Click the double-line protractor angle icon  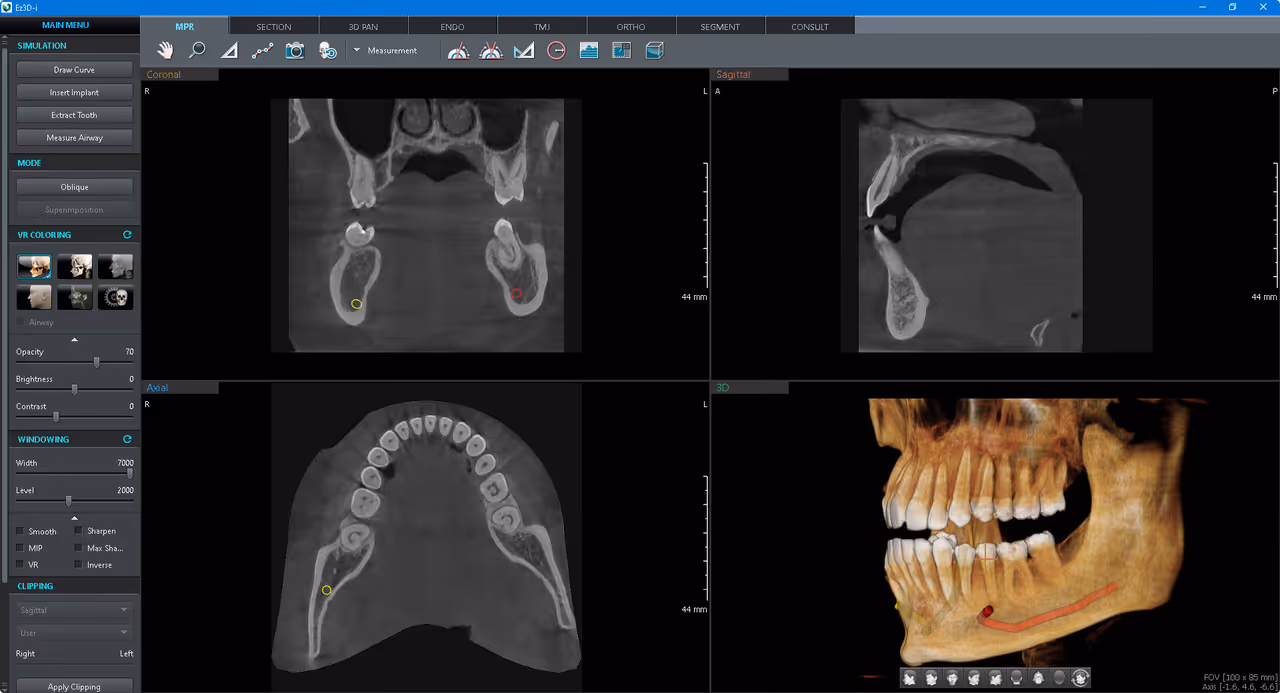coord(491,50)
